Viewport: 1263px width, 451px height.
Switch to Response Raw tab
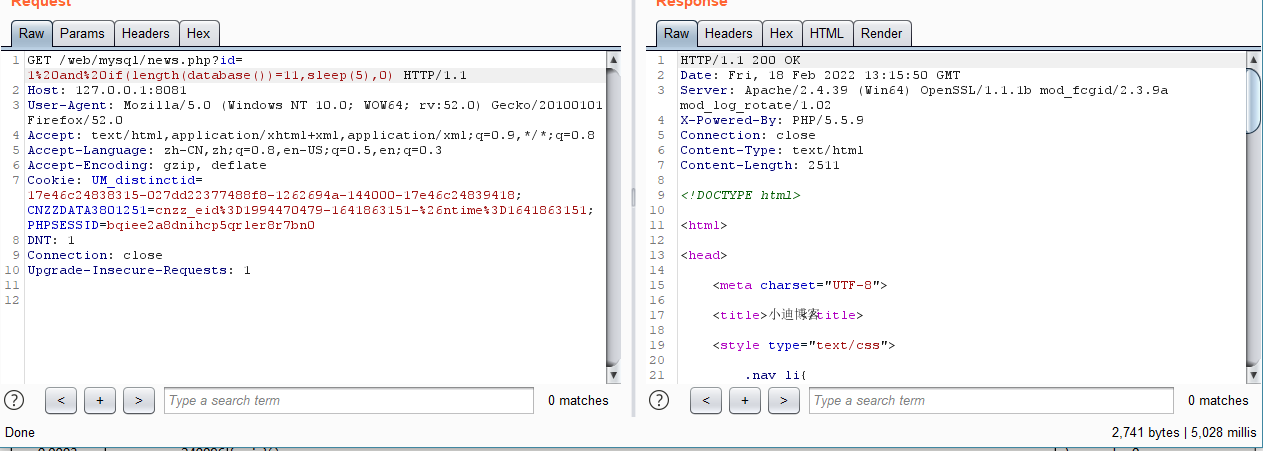click(677, 33)
